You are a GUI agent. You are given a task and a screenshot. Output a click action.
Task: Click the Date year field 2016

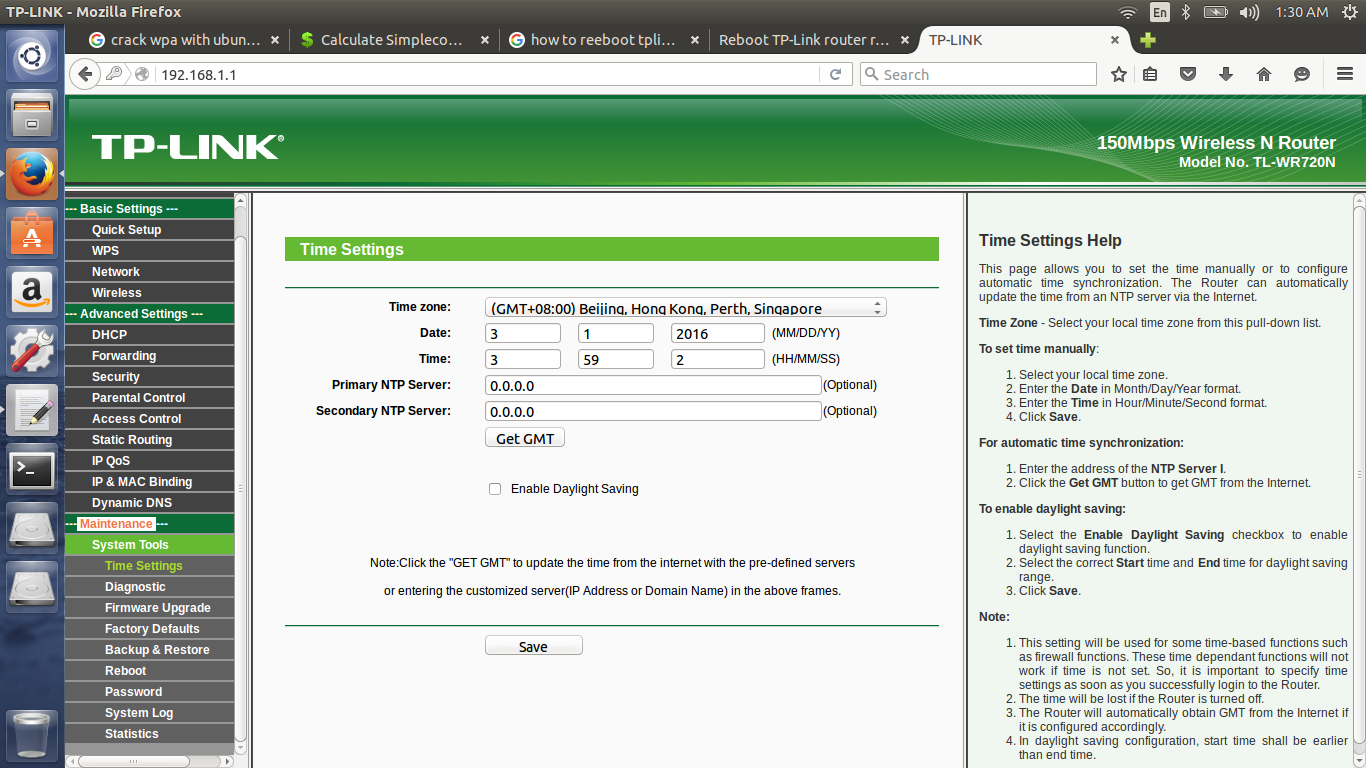click(x=718, y=333)
